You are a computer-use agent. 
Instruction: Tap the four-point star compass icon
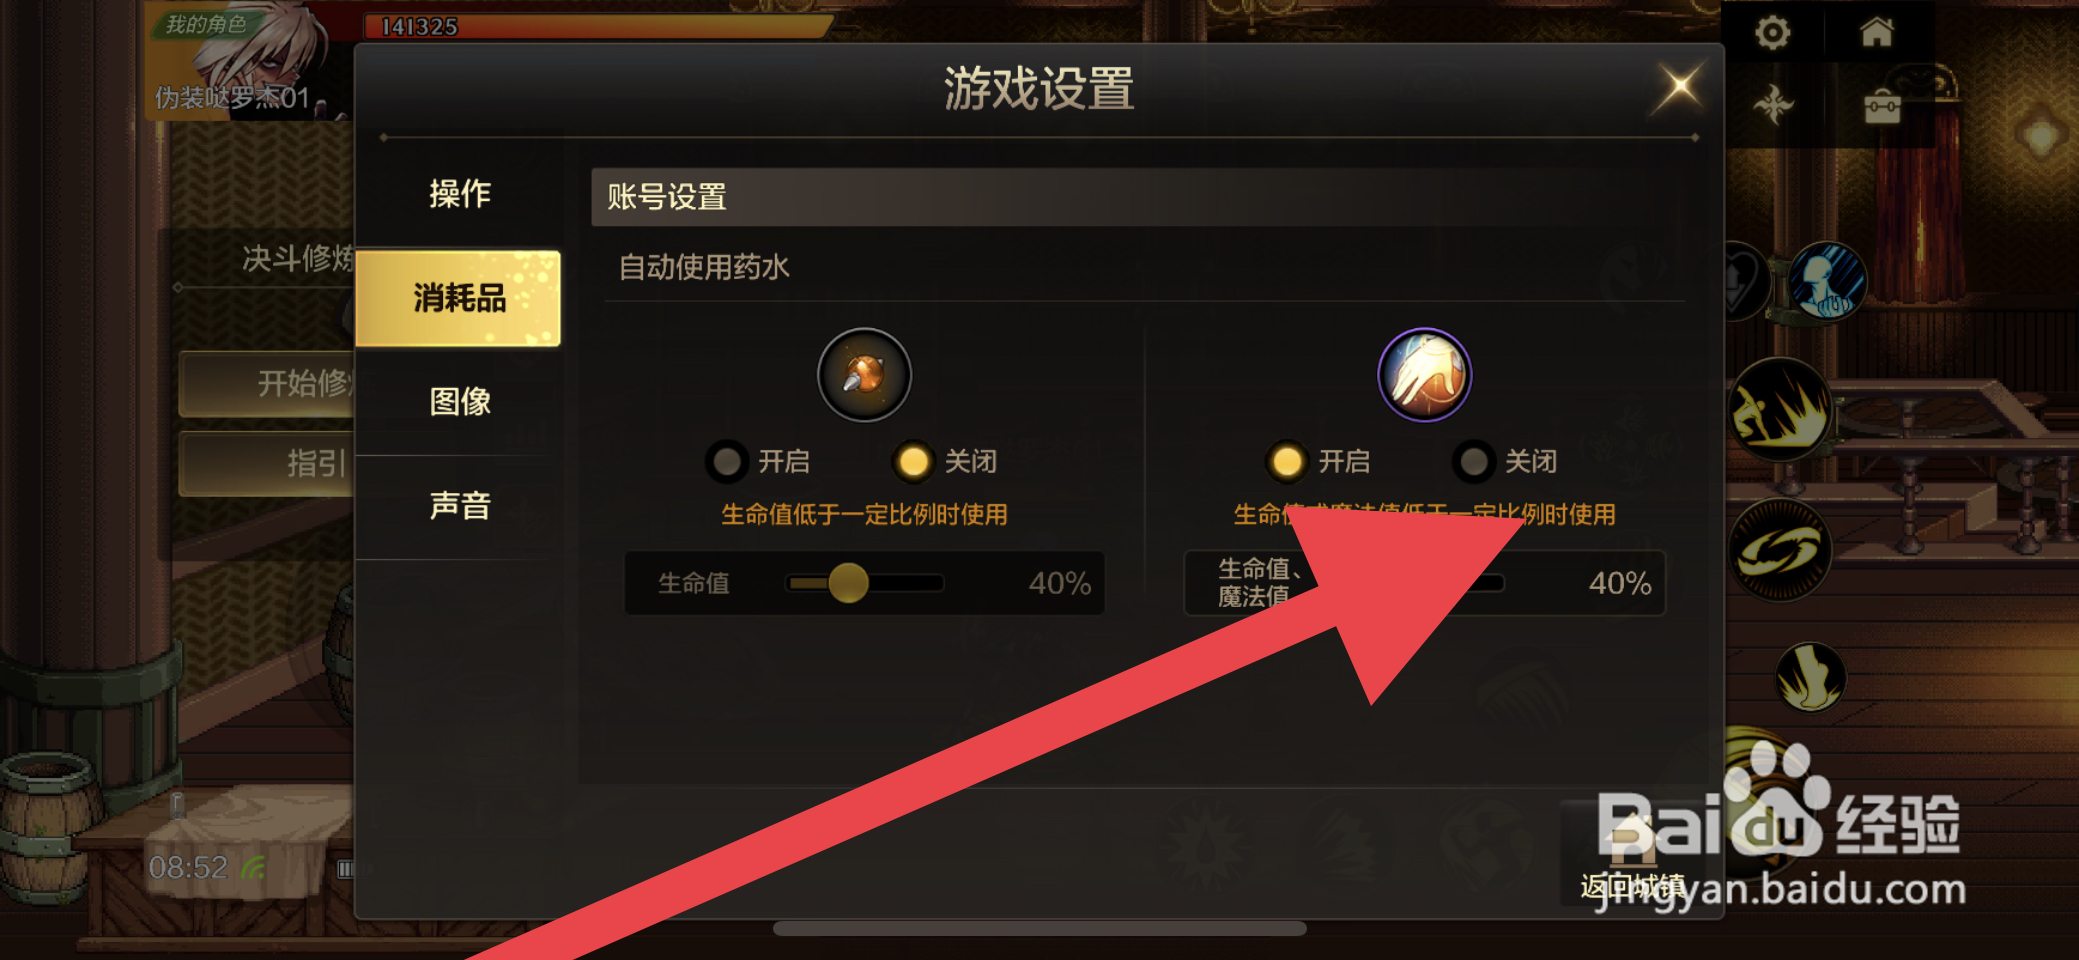[1773, 104]
